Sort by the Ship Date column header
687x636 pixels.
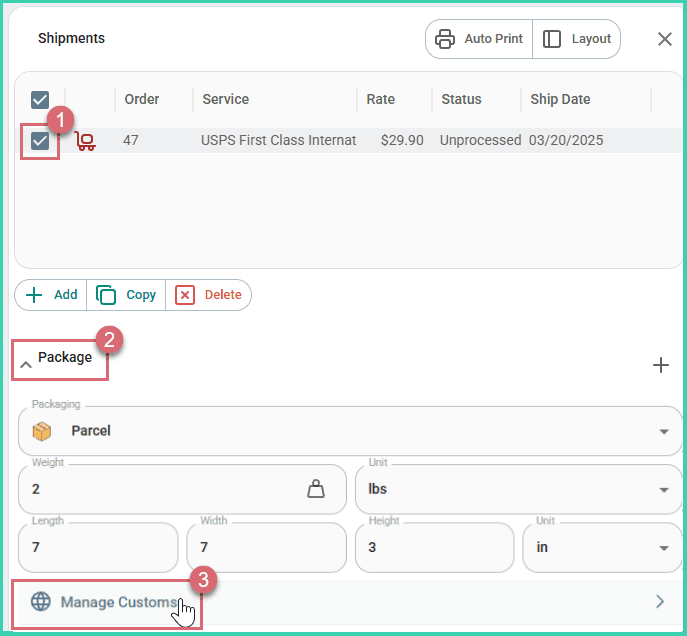(560, 100)
